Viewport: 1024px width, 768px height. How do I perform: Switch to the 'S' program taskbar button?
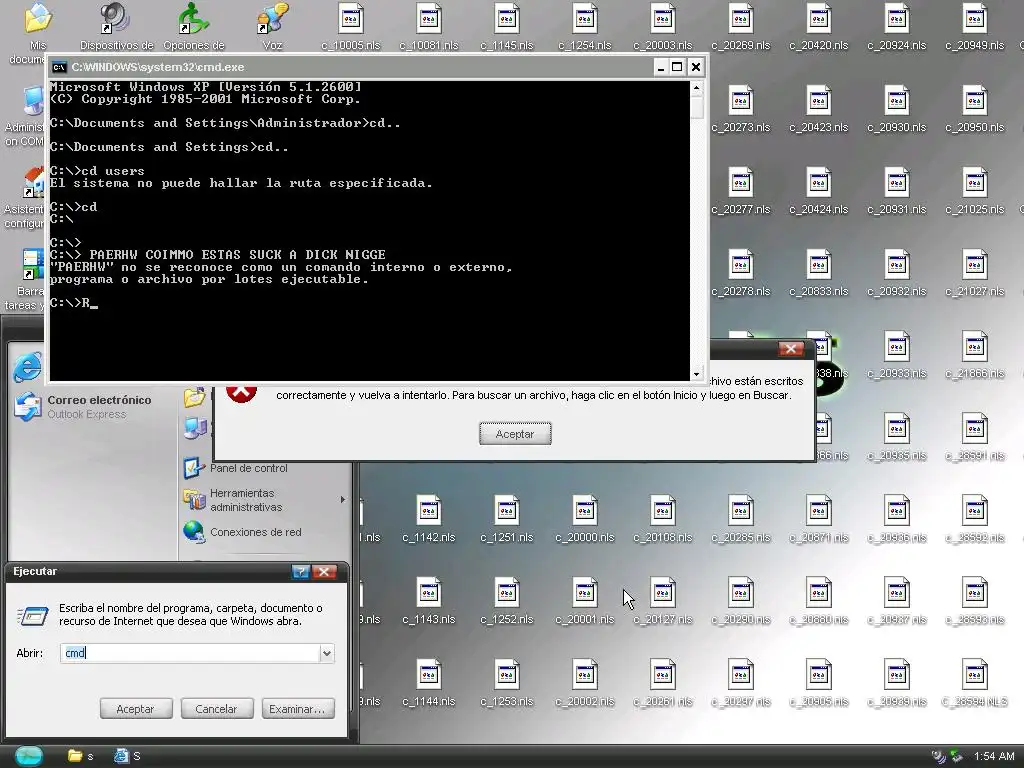(x=127, y=756)
